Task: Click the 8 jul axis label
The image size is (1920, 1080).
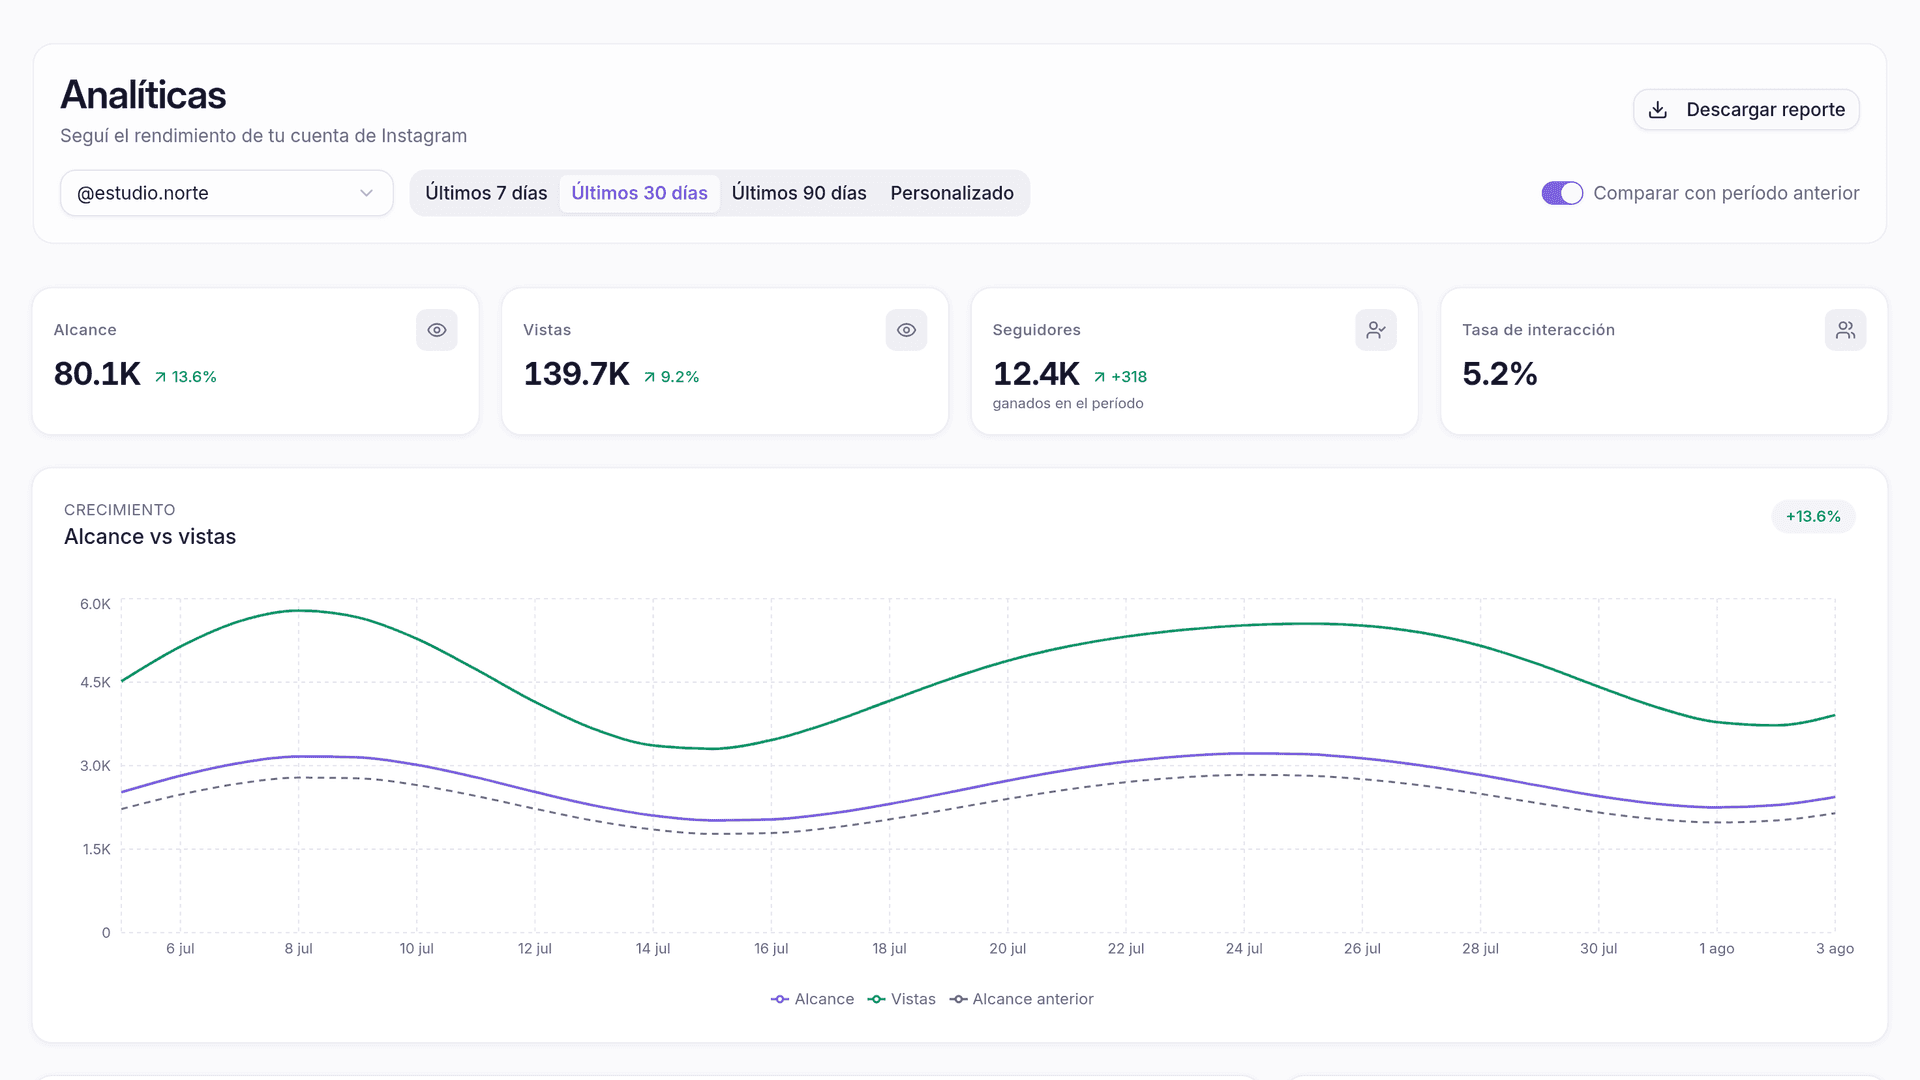Action: point(298,949)
